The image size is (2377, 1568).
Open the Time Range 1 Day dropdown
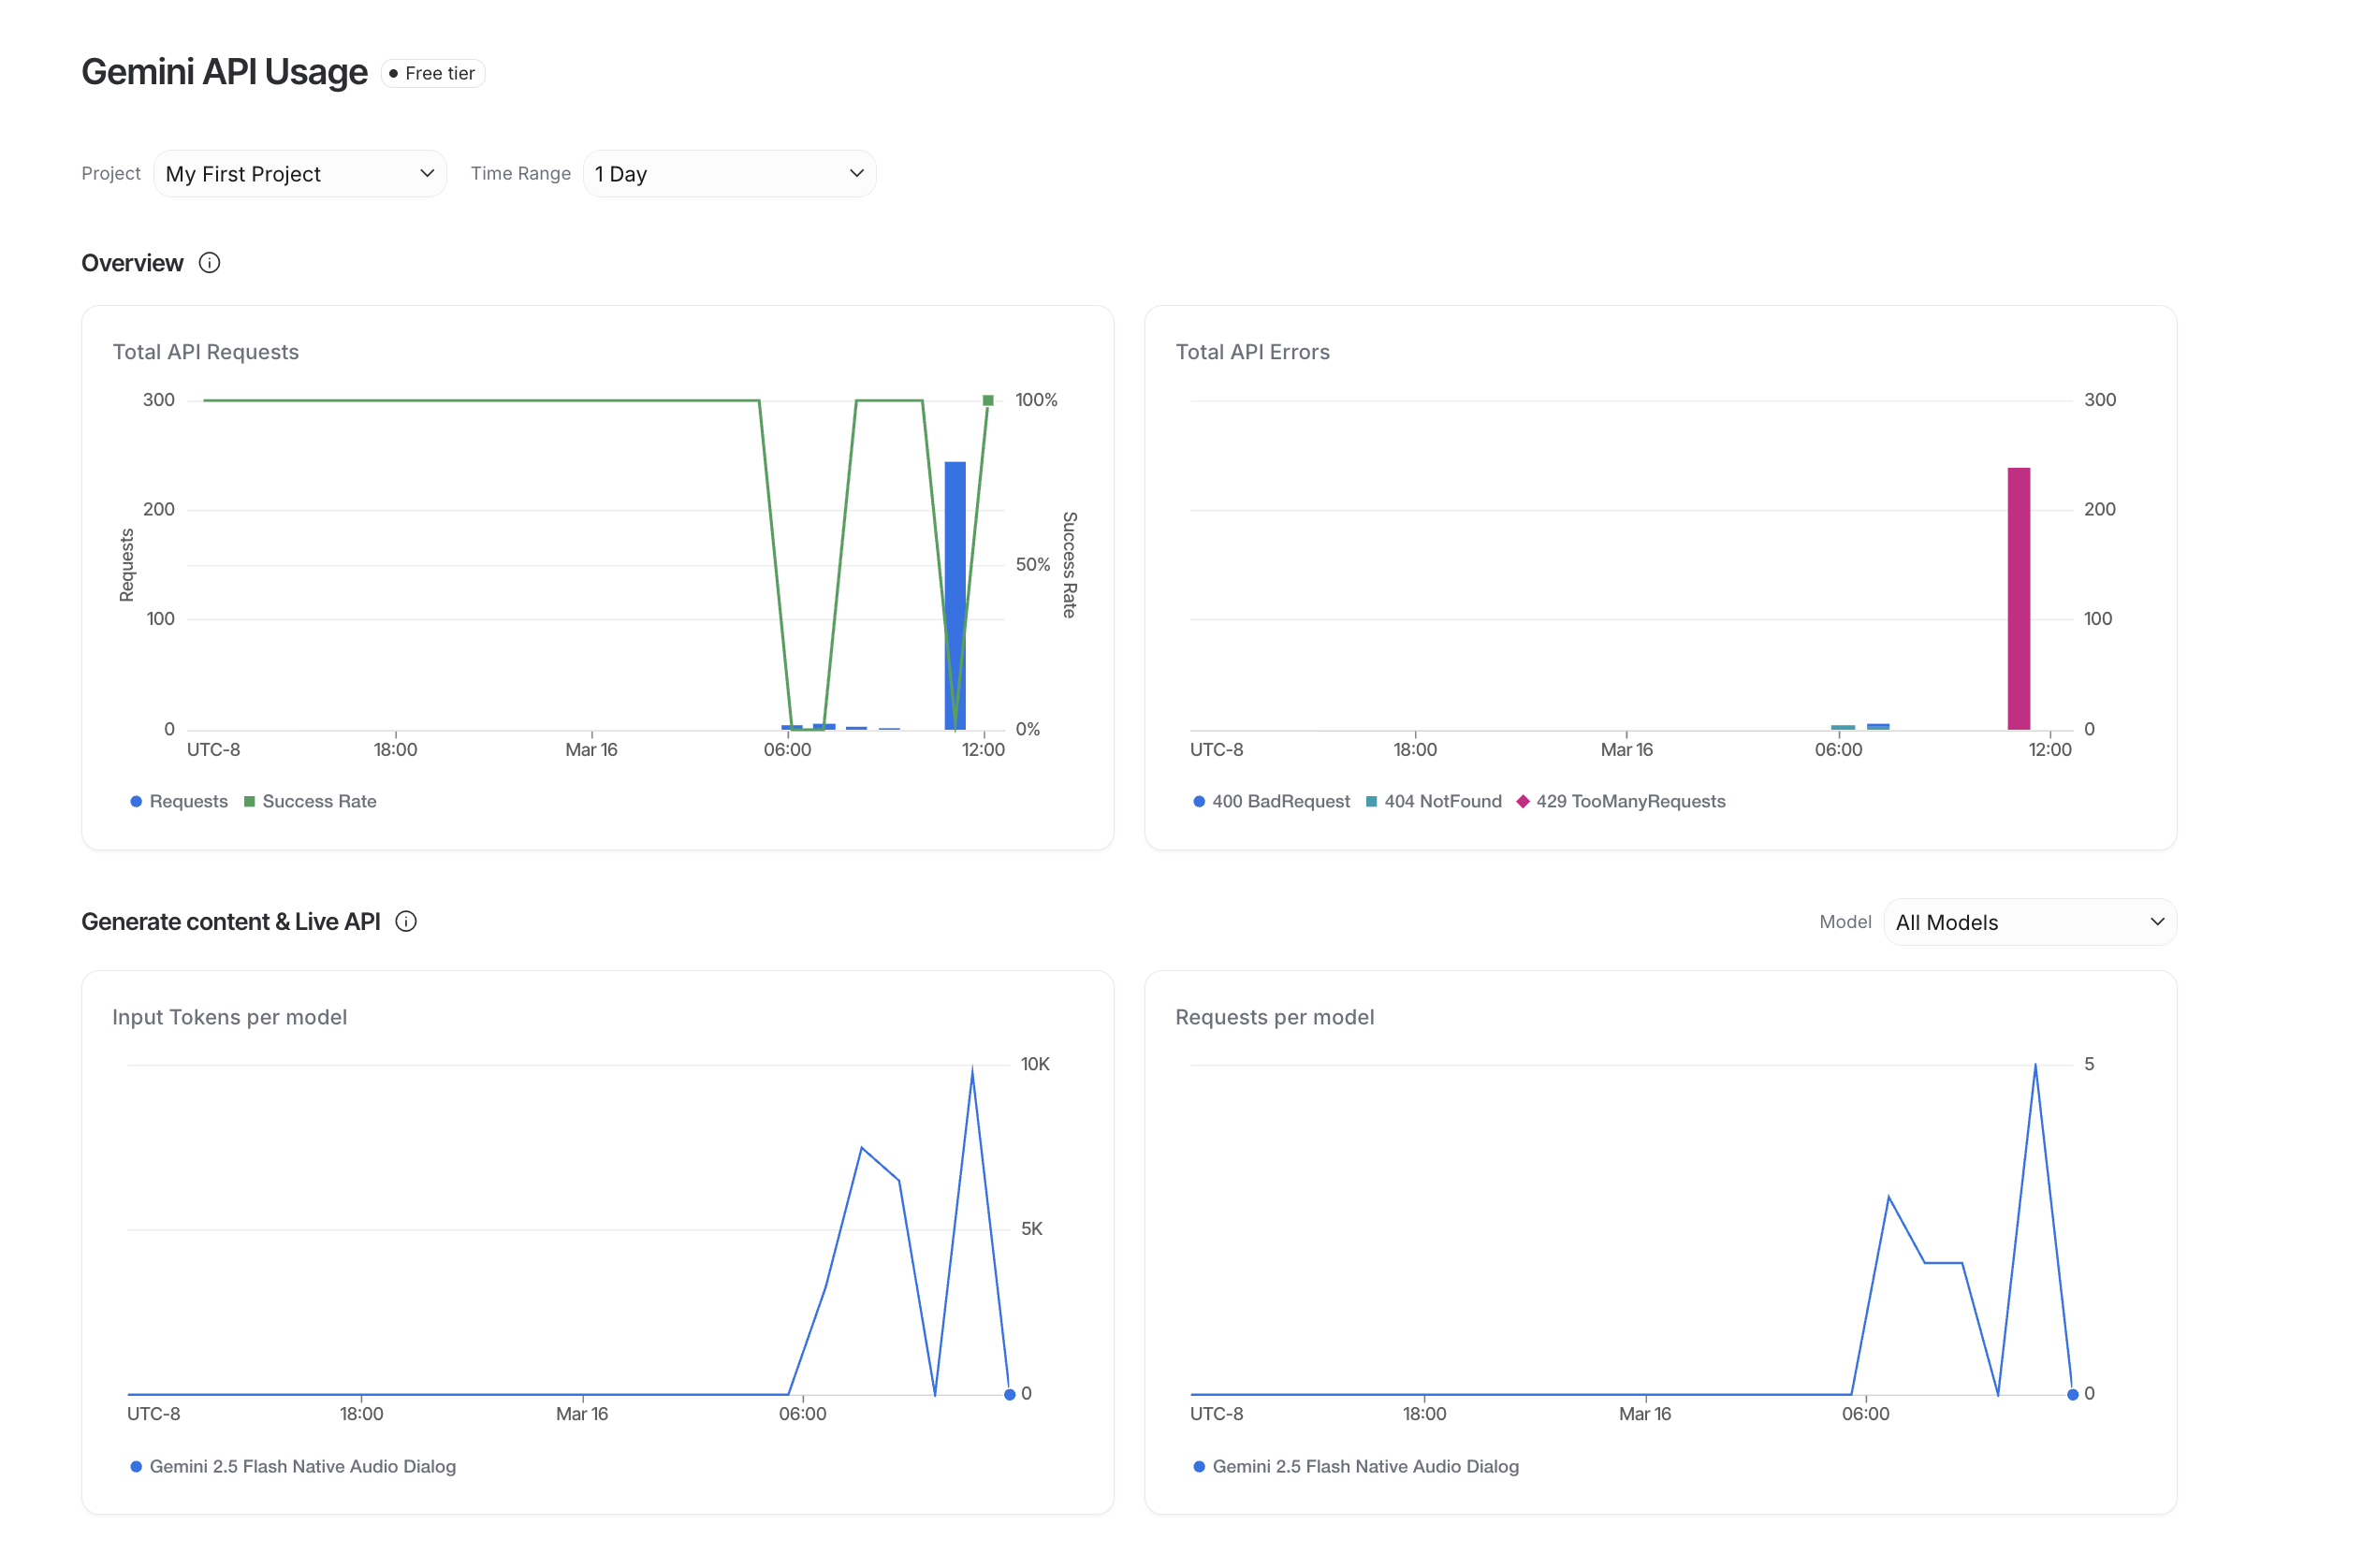(729, 174)
